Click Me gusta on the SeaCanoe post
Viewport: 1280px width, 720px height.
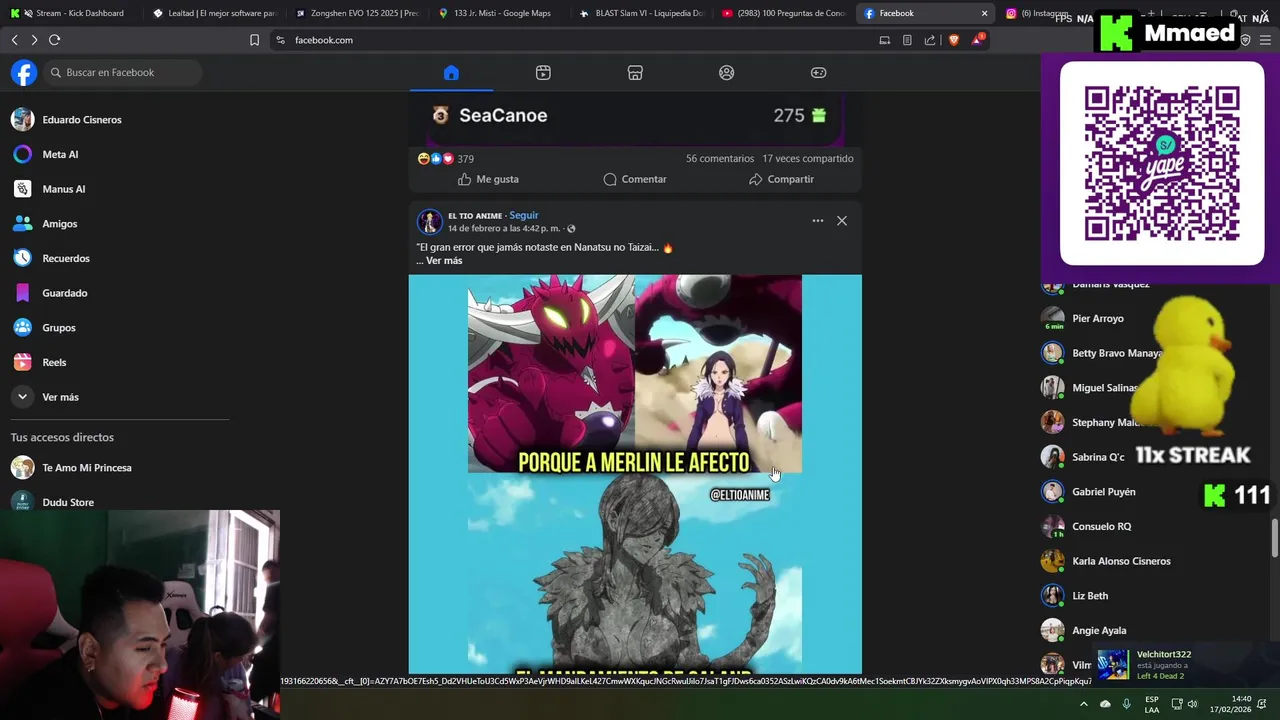488,179
